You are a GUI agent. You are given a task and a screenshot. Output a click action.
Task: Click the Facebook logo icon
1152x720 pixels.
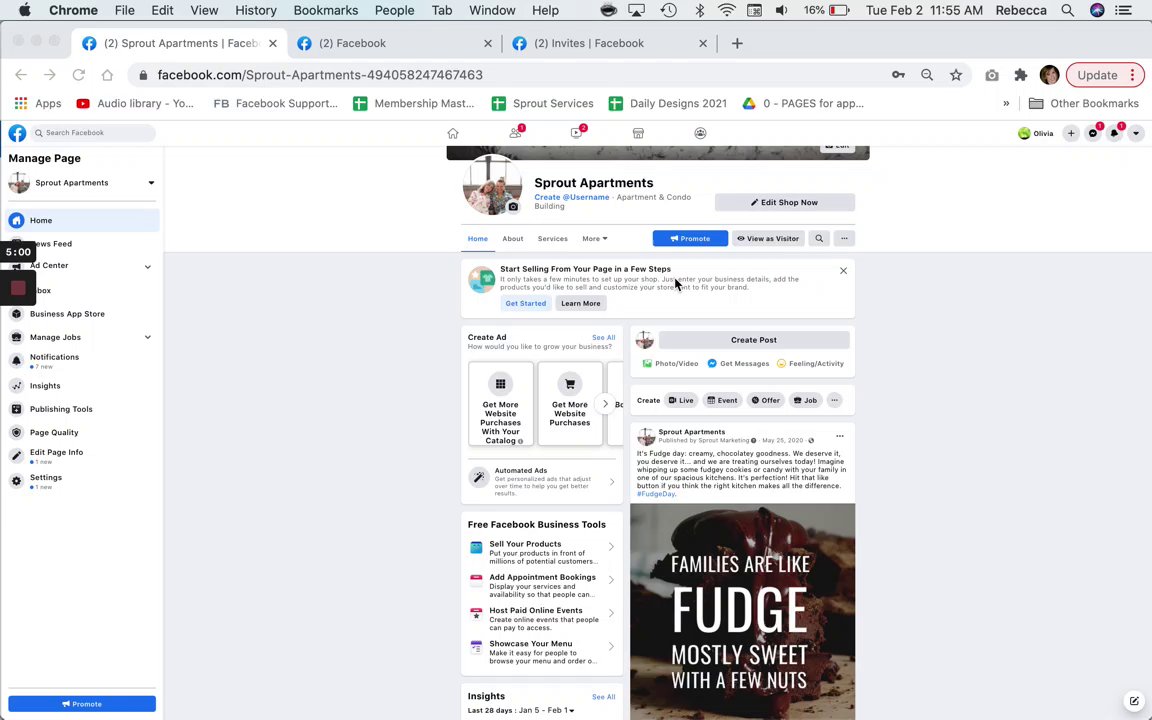[x=17, y=133]
